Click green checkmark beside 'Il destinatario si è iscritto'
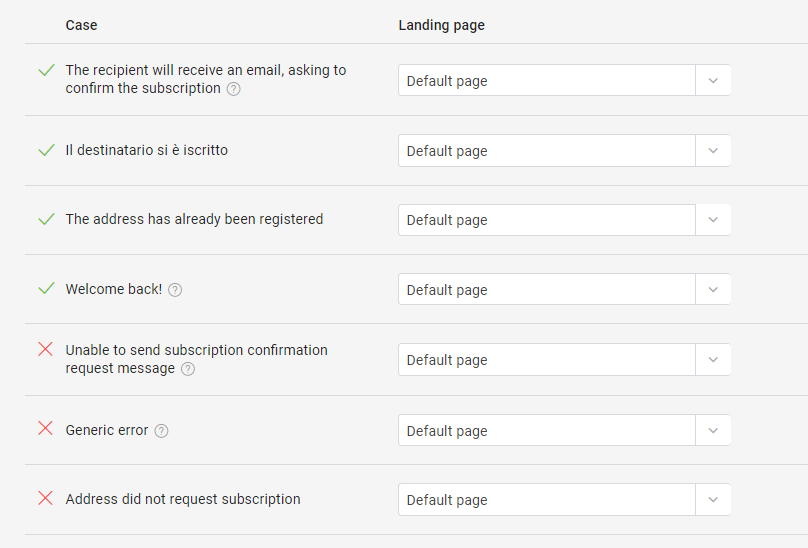Image resolution: width=808 pixels, height=548 pixels. (45, 150)
